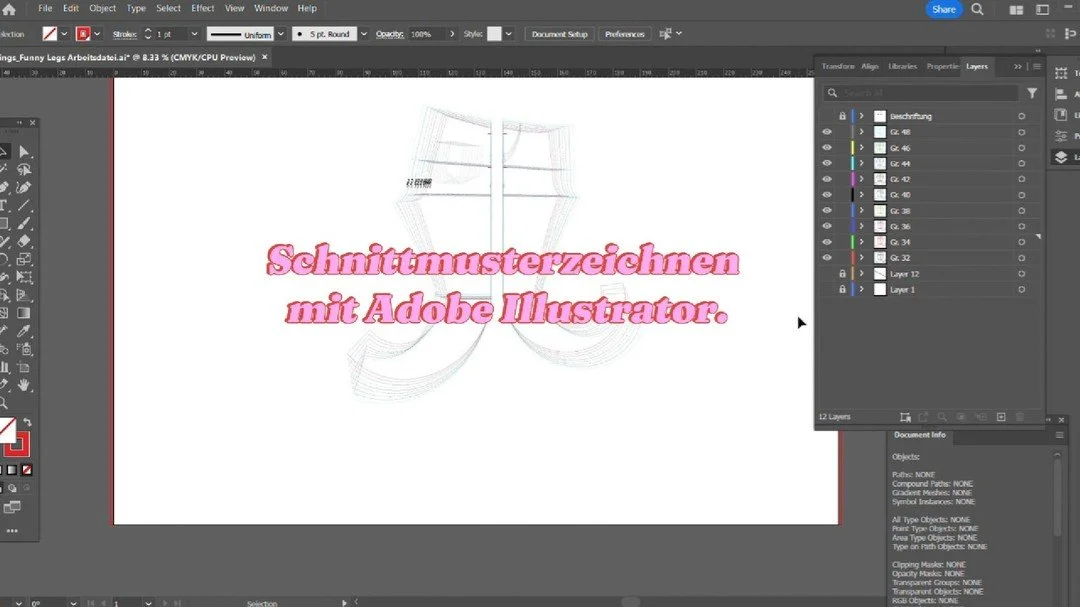Click the Stroke label link

pos(125,34)
